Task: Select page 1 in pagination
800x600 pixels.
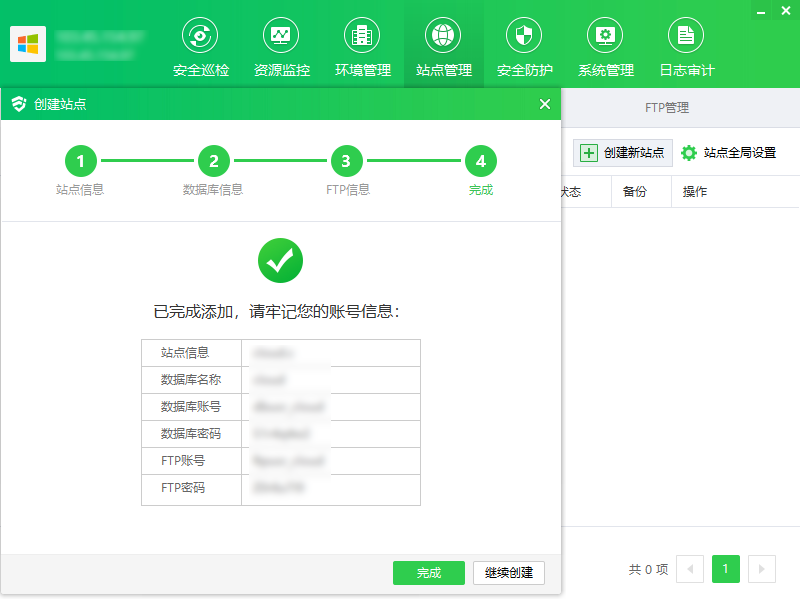Action: tap(726, 569)
